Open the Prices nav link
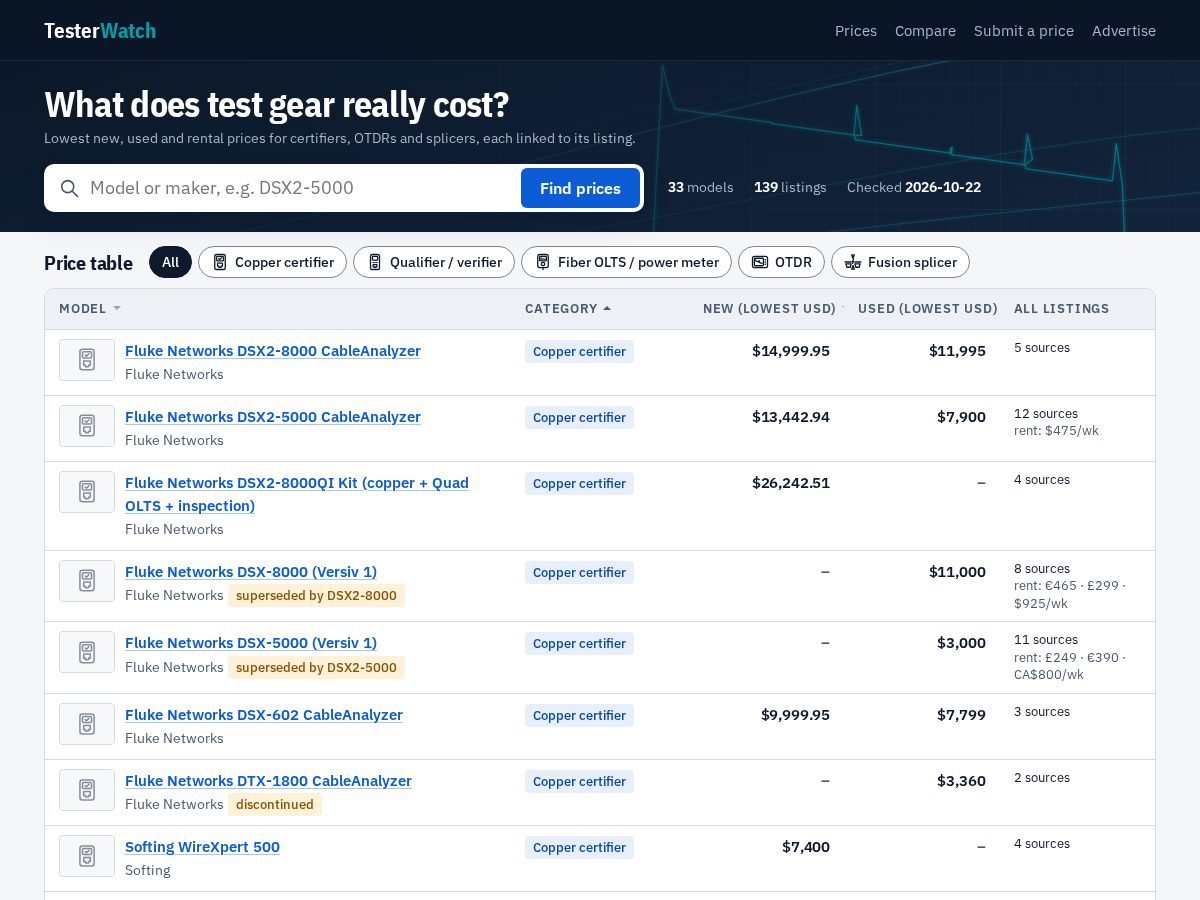The image size is (1200, 900). (x=856, y=31)
